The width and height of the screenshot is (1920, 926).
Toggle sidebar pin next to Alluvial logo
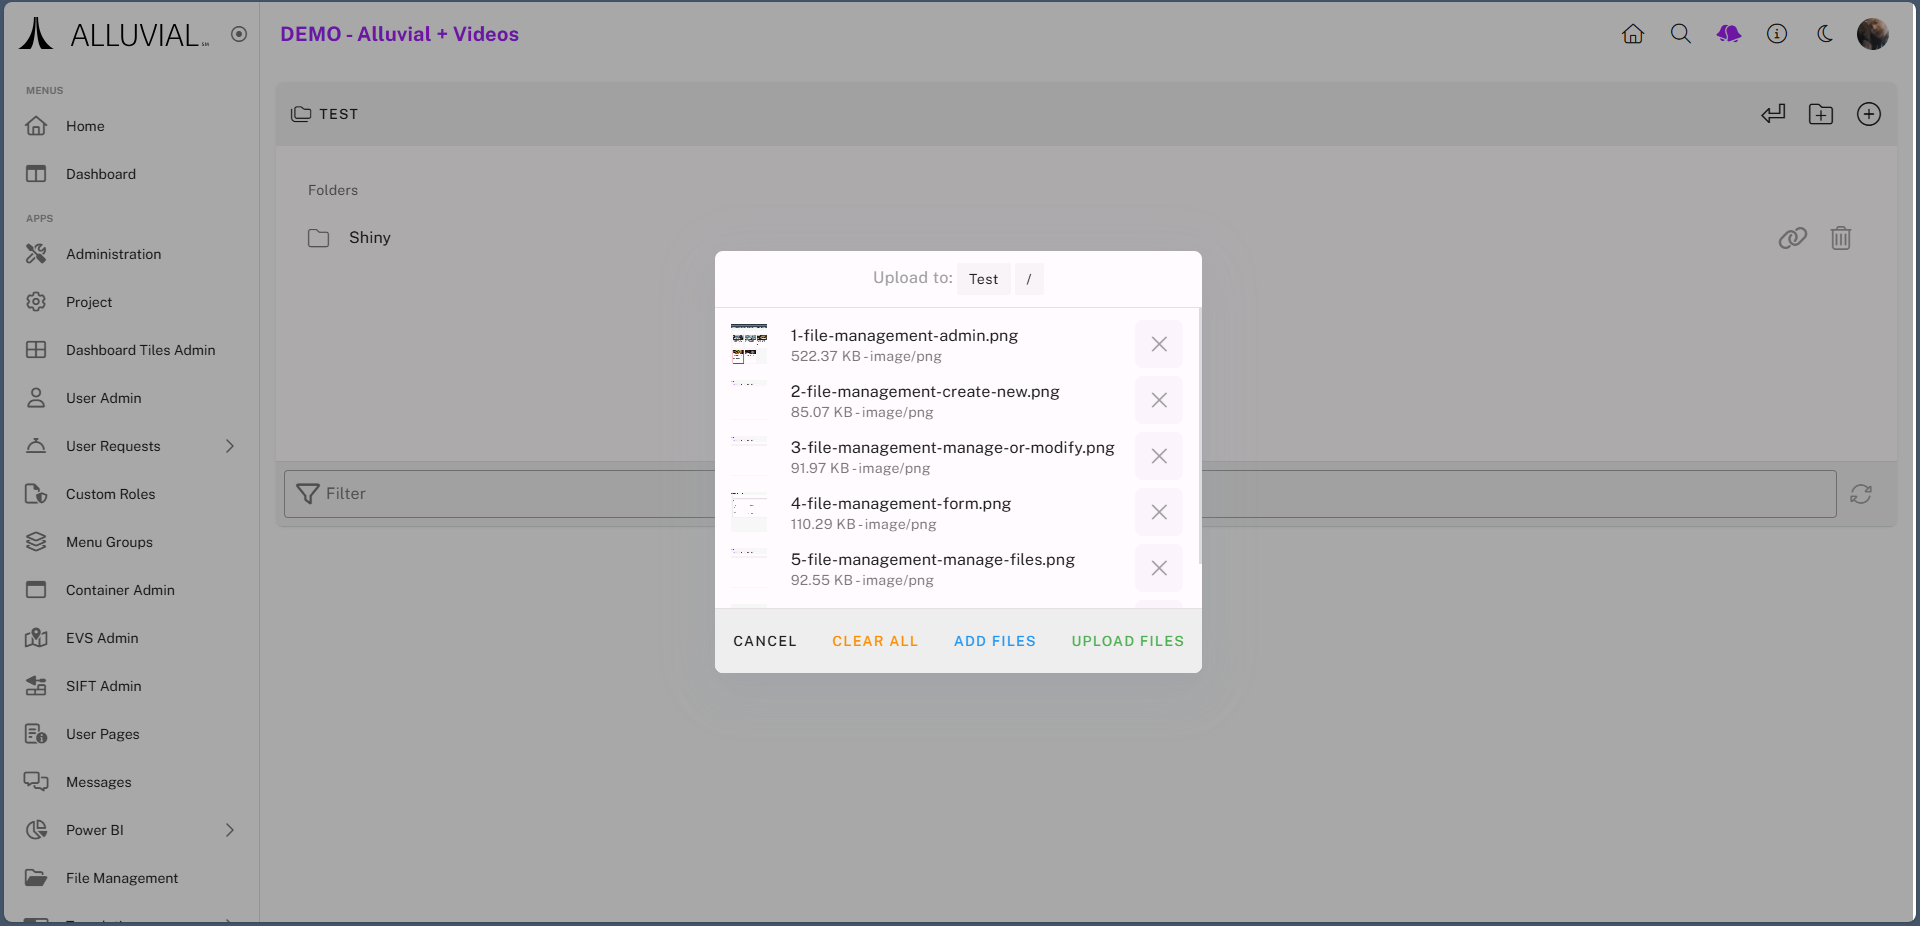[239, 34]
